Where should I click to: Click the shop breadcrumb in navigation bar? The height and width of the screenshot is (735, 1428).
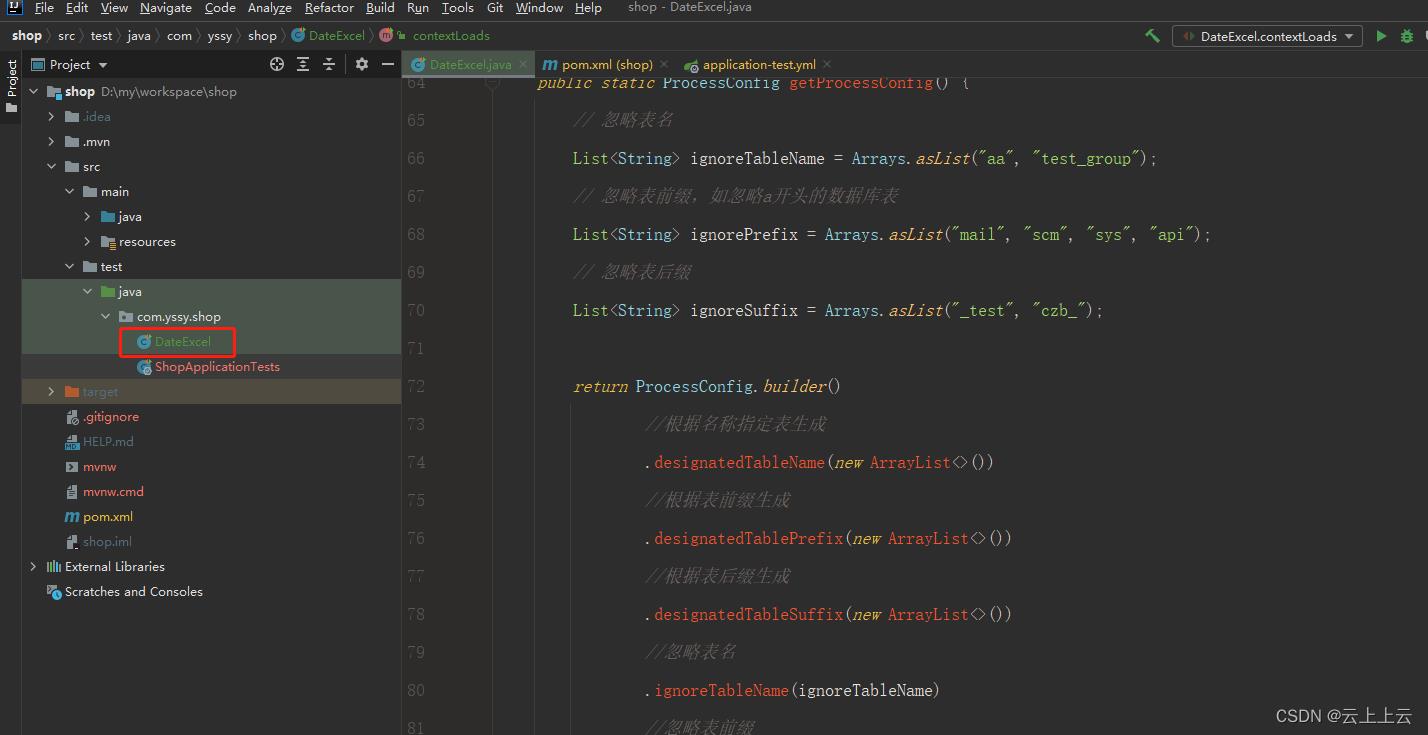point(26,36)
